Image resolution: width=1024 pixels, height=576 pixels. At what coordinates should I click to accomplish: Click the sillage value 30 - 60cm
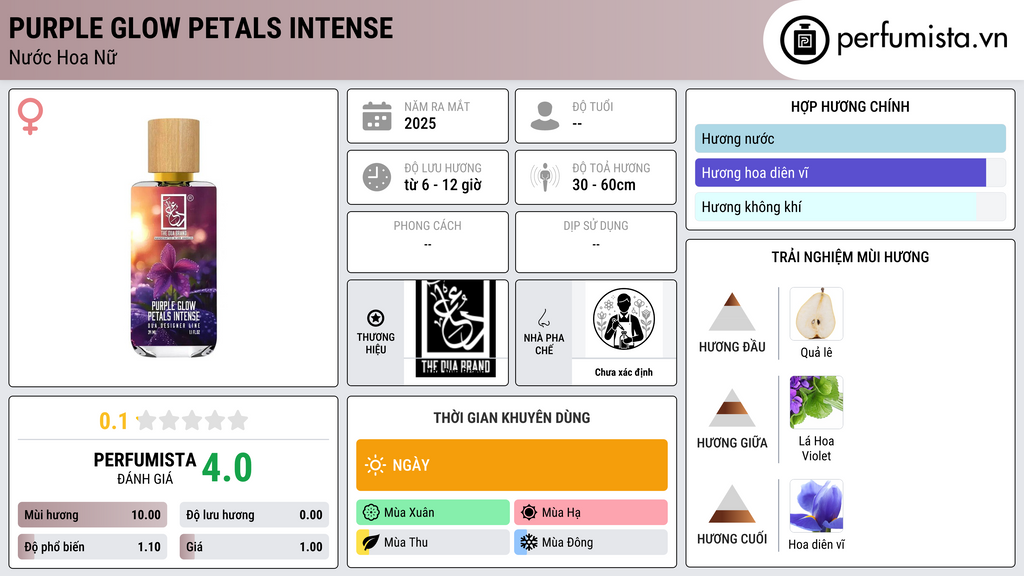click(x=604, y=185)
